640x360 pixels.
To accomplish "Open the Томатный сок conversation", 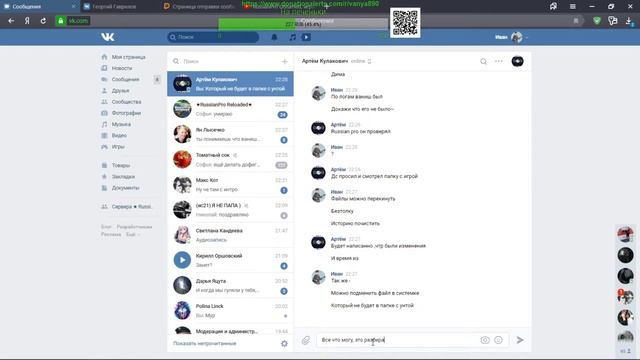I will (x=230, y=160).
